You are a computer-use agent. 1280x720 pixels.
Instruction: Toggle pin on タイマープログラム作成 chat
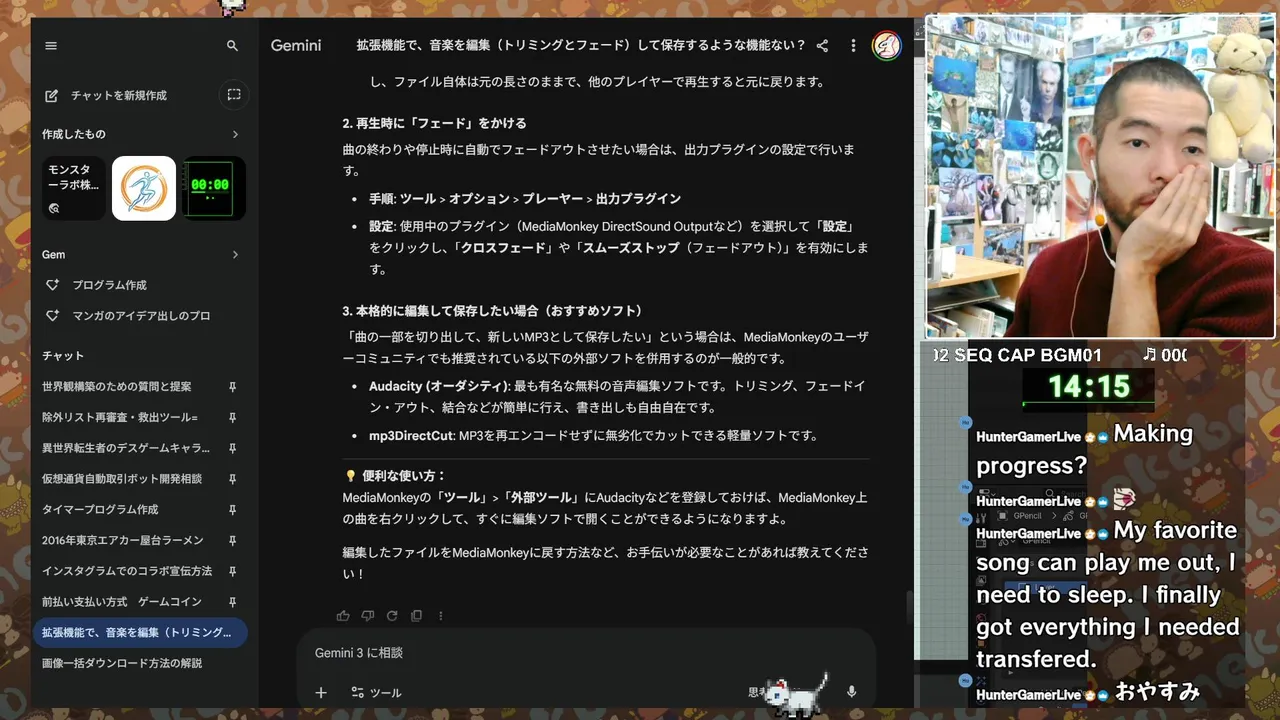pyautogui.click(x=232, y=510)
